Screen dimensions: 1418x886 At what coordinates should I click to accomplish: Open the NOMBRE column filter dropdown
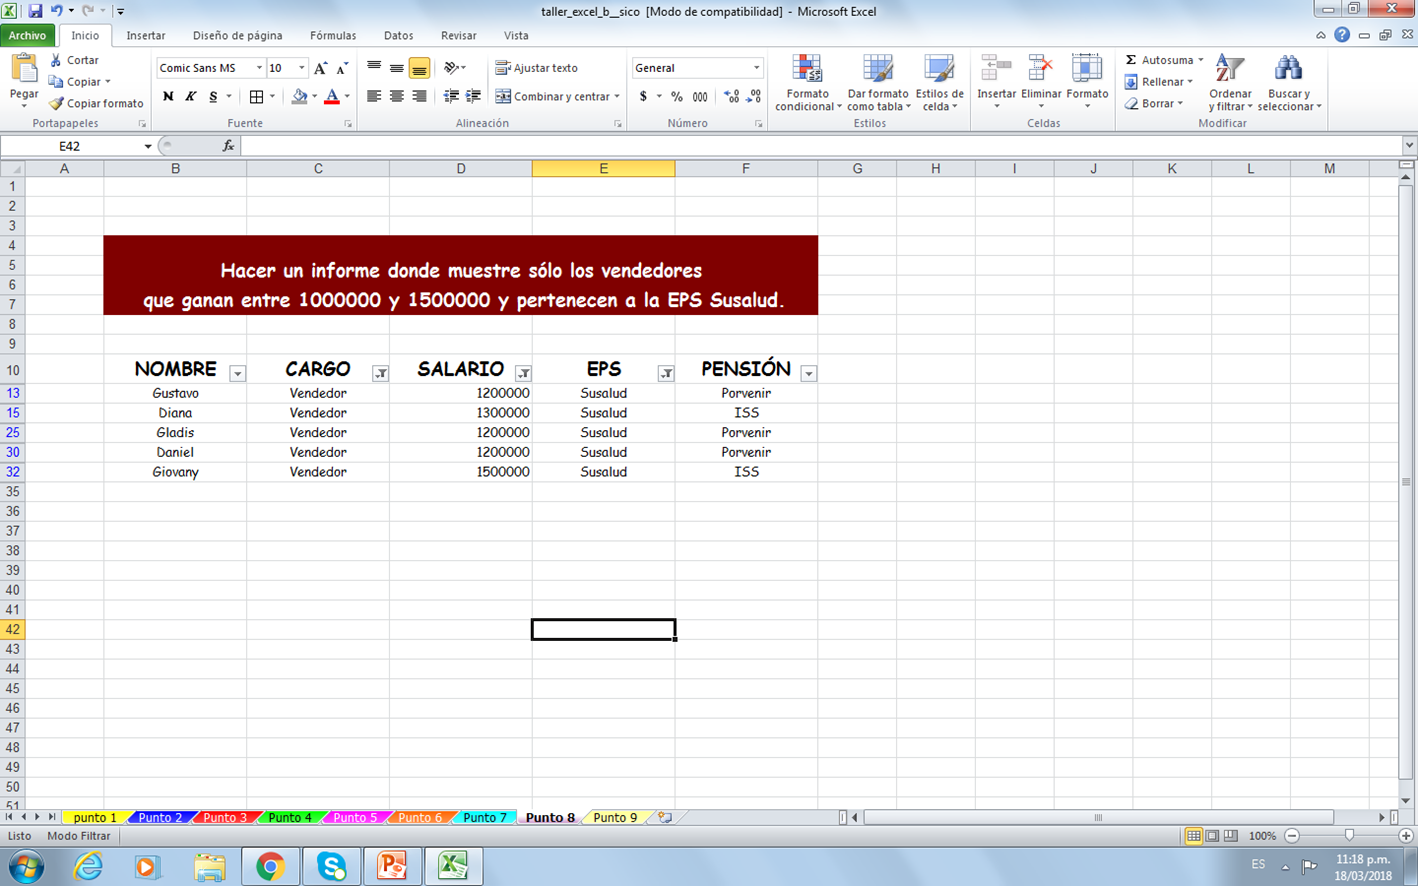pos(237,373)
